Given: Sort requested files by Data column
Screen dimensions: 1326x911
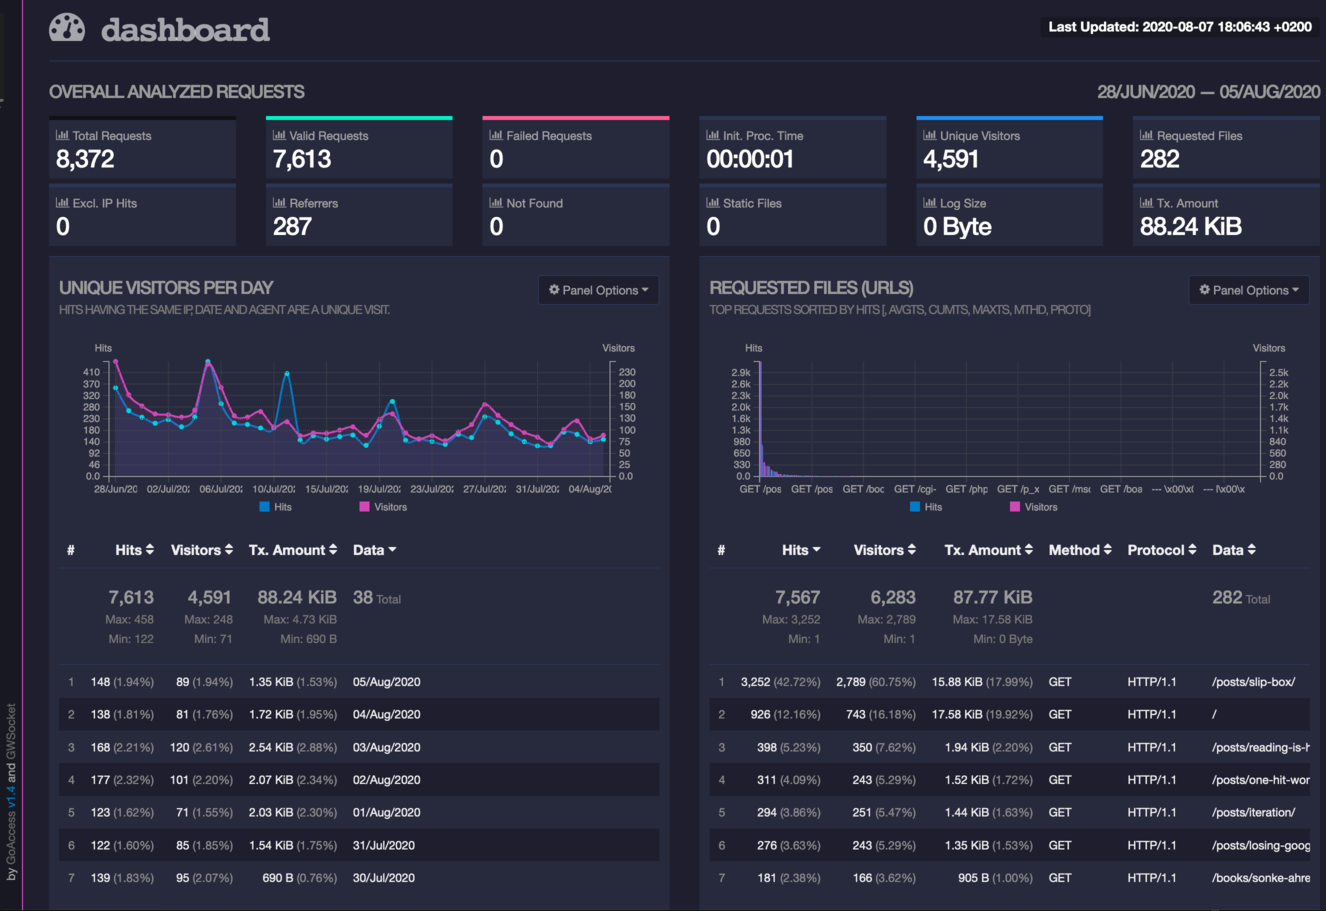Looking at the screenshot, I should click(1234, 550).
